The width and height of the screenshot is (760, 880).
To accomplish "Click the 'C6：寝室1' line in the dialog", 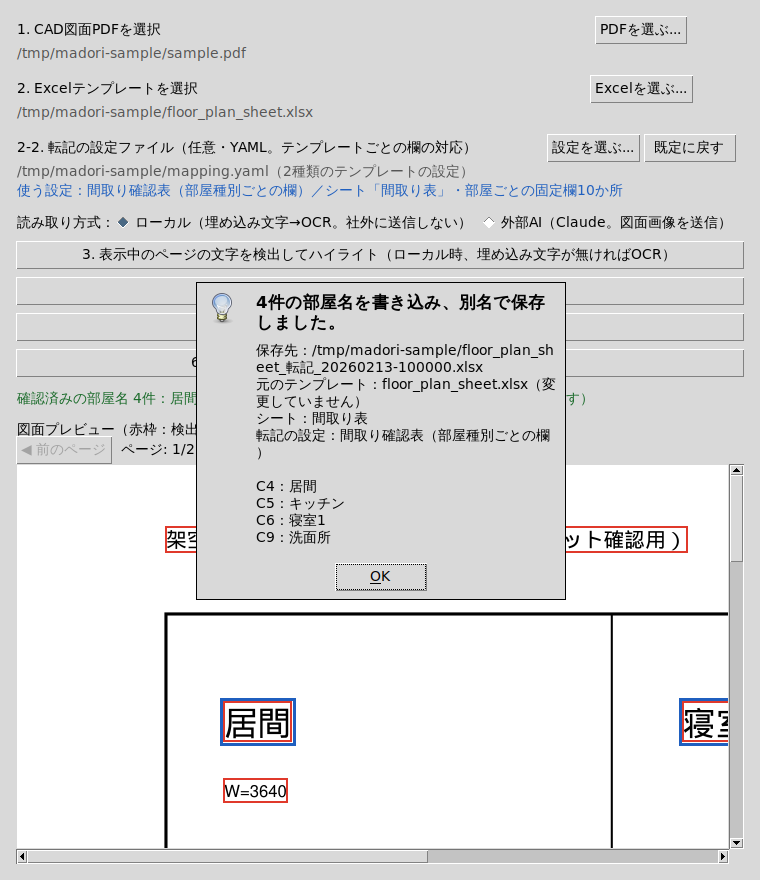I will coord(291,520).
